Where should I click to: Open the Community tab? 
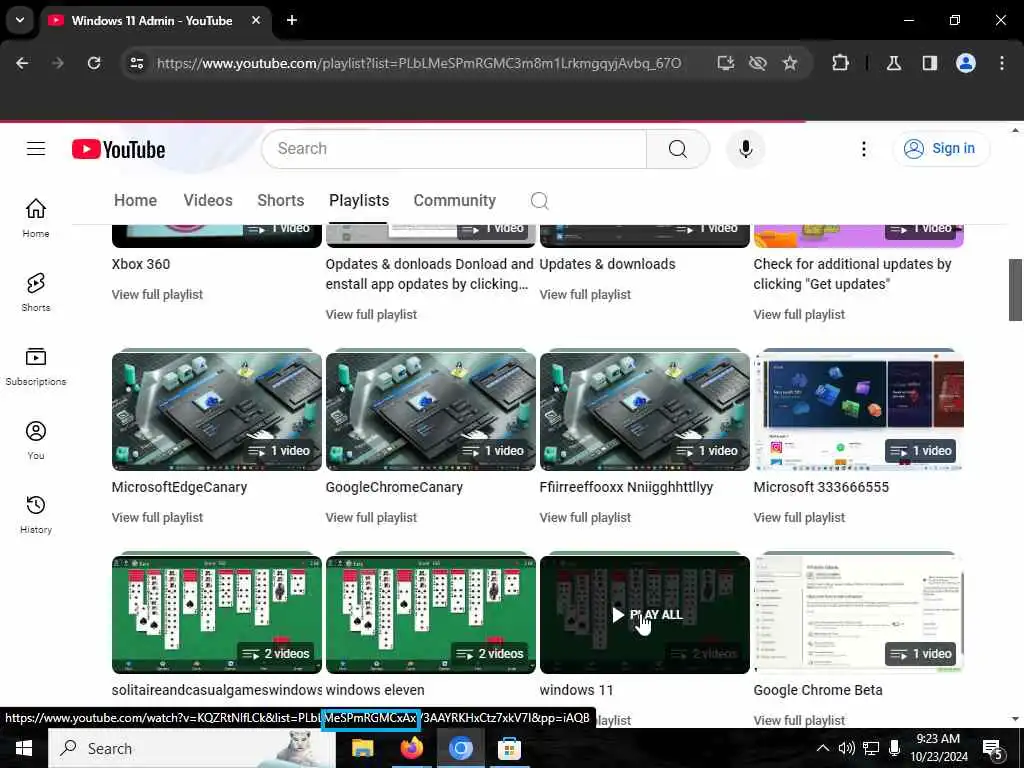click(455, 200)
